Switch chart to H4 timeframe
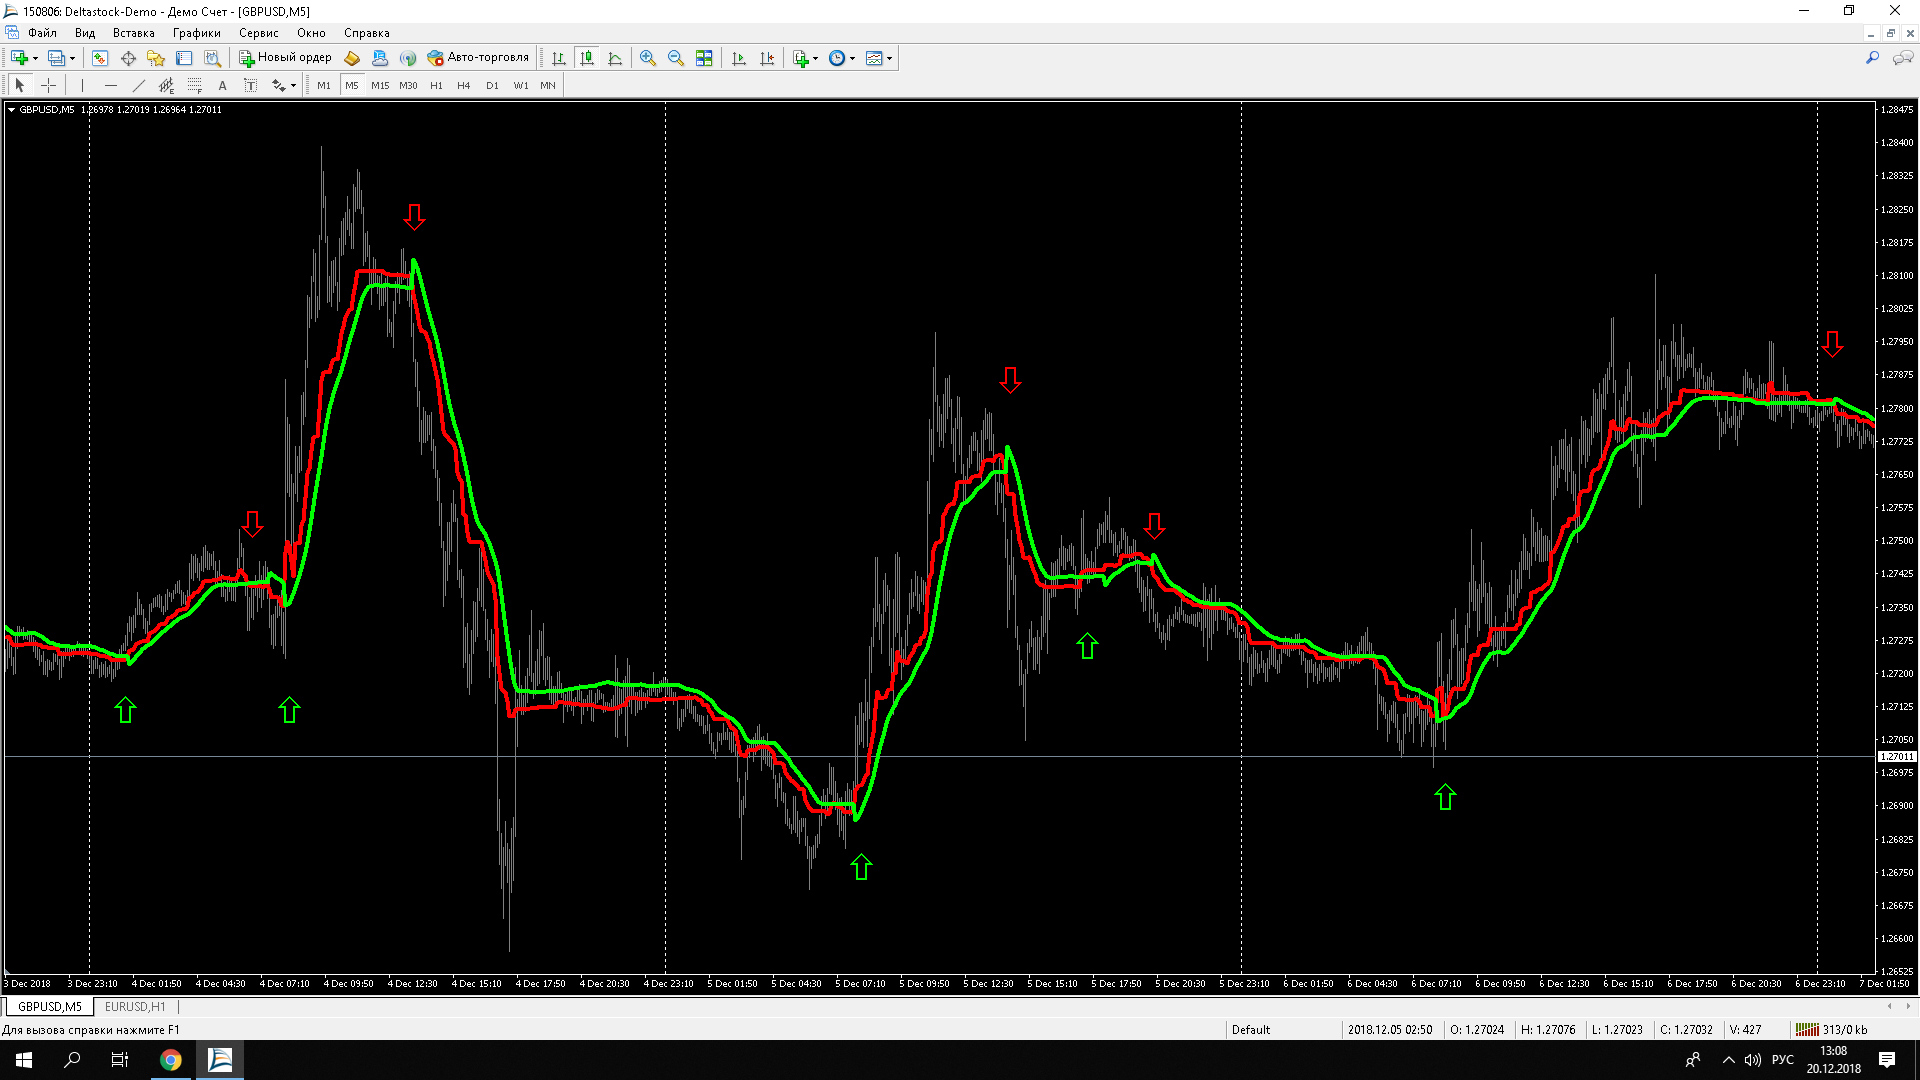This screenshot has width=1920, height=1080. tap(464, 85)
